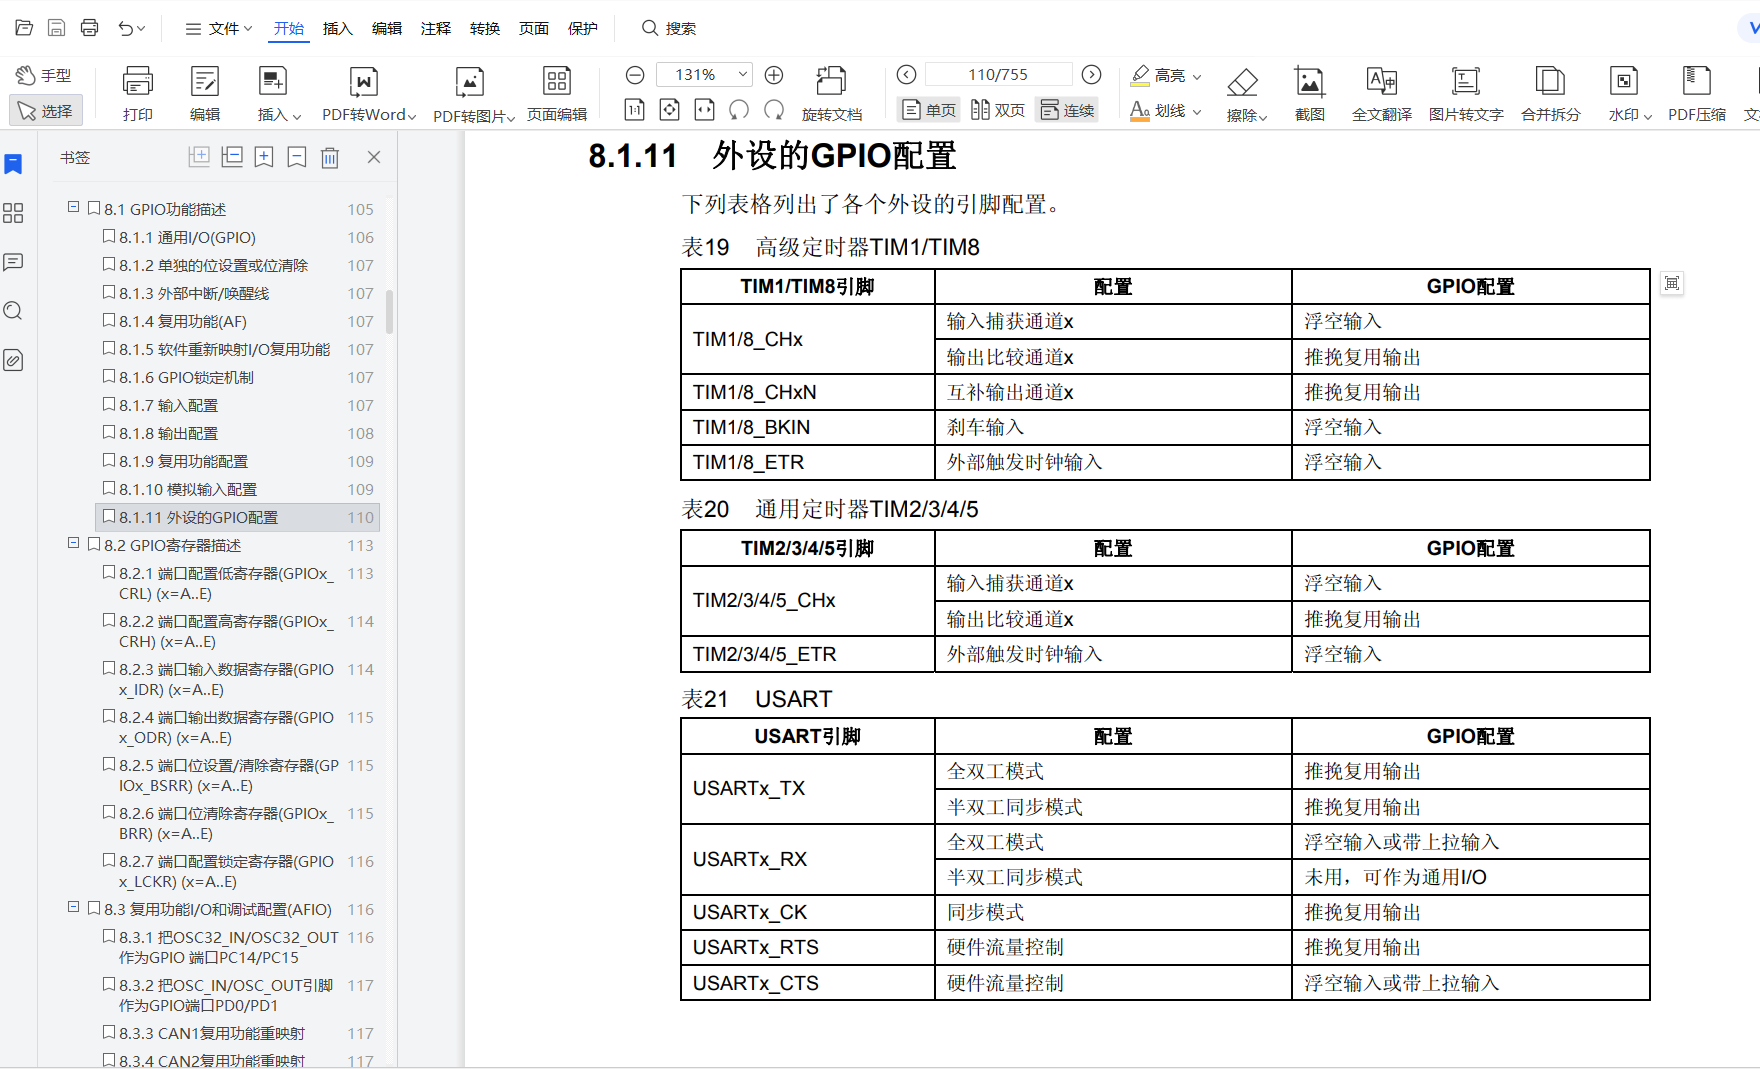Switch to the Convert (转换) tab

pos(485,28)
